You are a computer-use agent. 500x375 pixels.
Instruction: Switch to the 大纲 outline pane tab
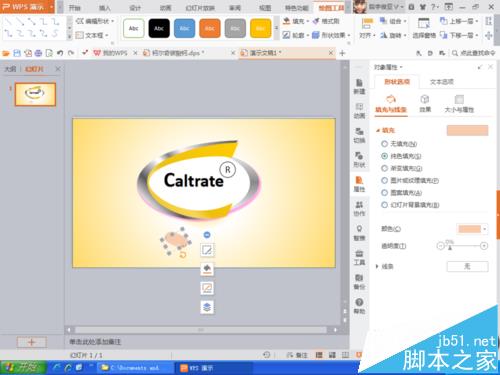[10, 69]
